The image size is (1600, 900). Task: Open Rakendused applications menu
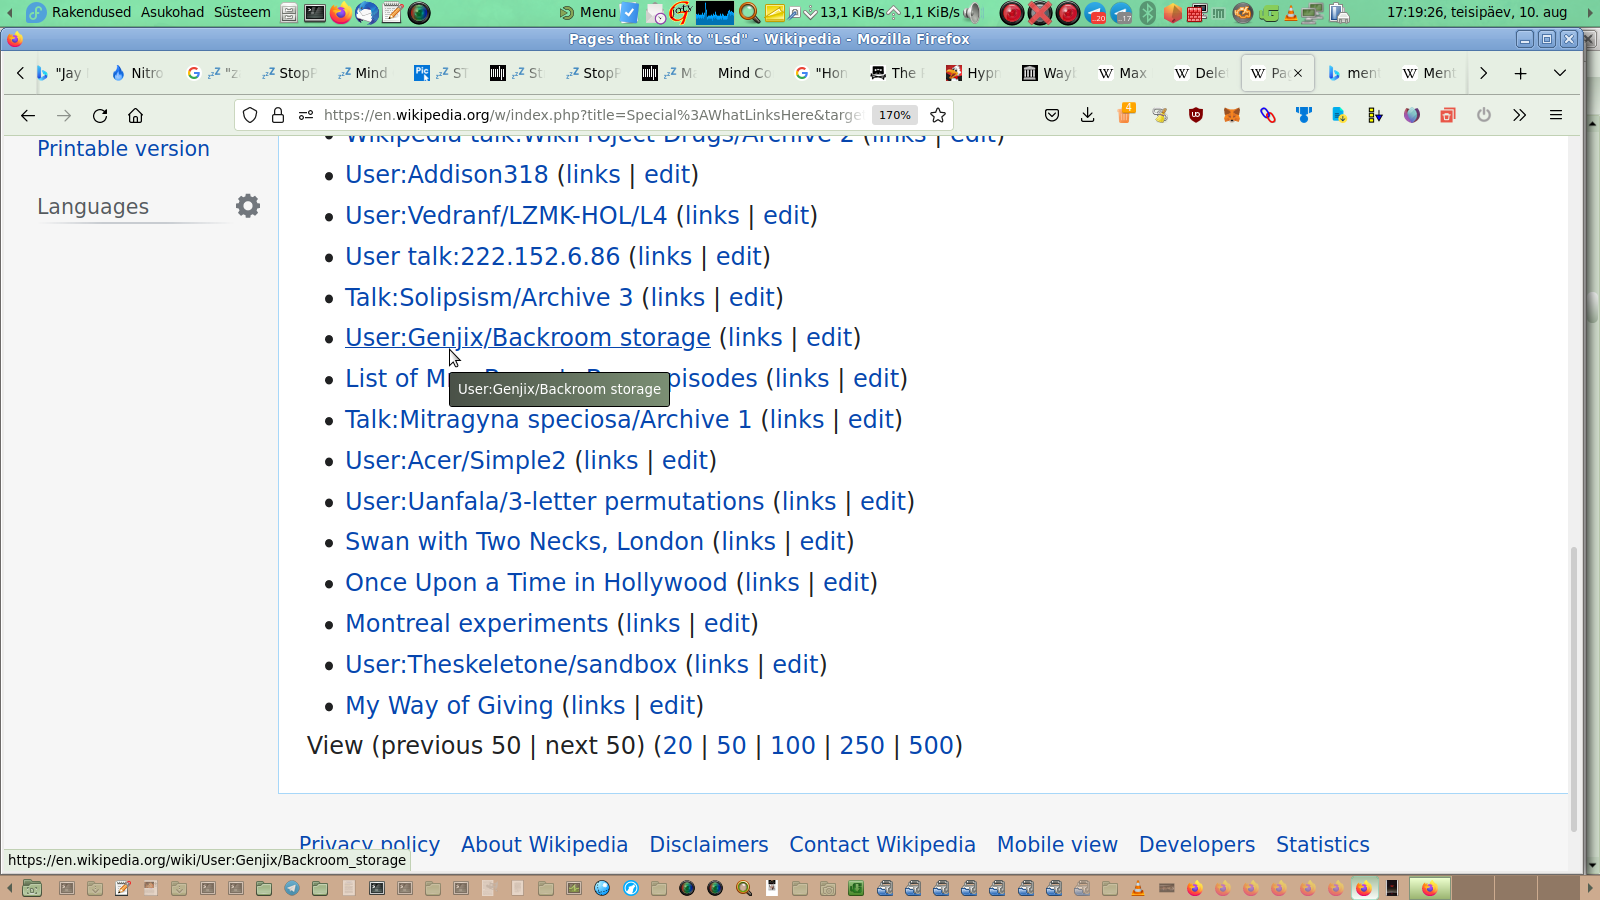click(x=91, y=12)
